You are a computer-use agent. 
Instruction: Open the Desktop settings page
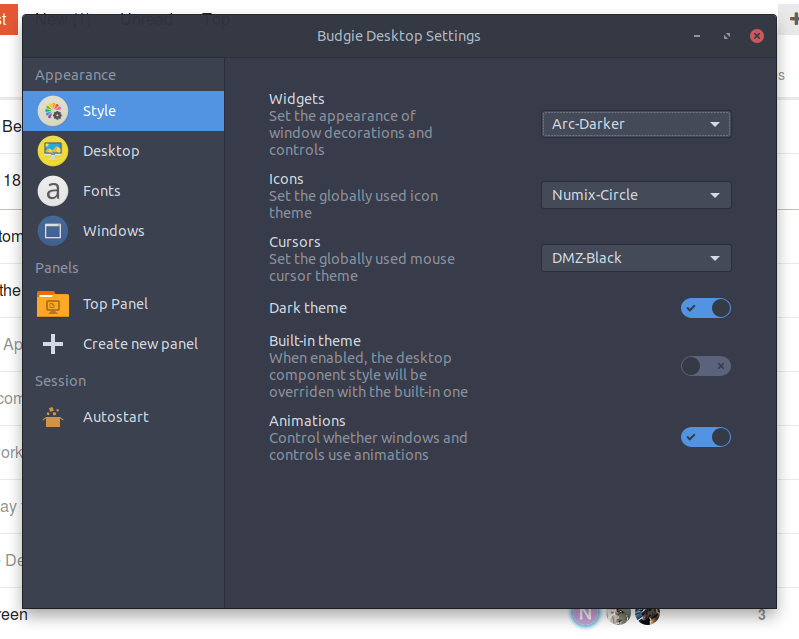(123, 151)
